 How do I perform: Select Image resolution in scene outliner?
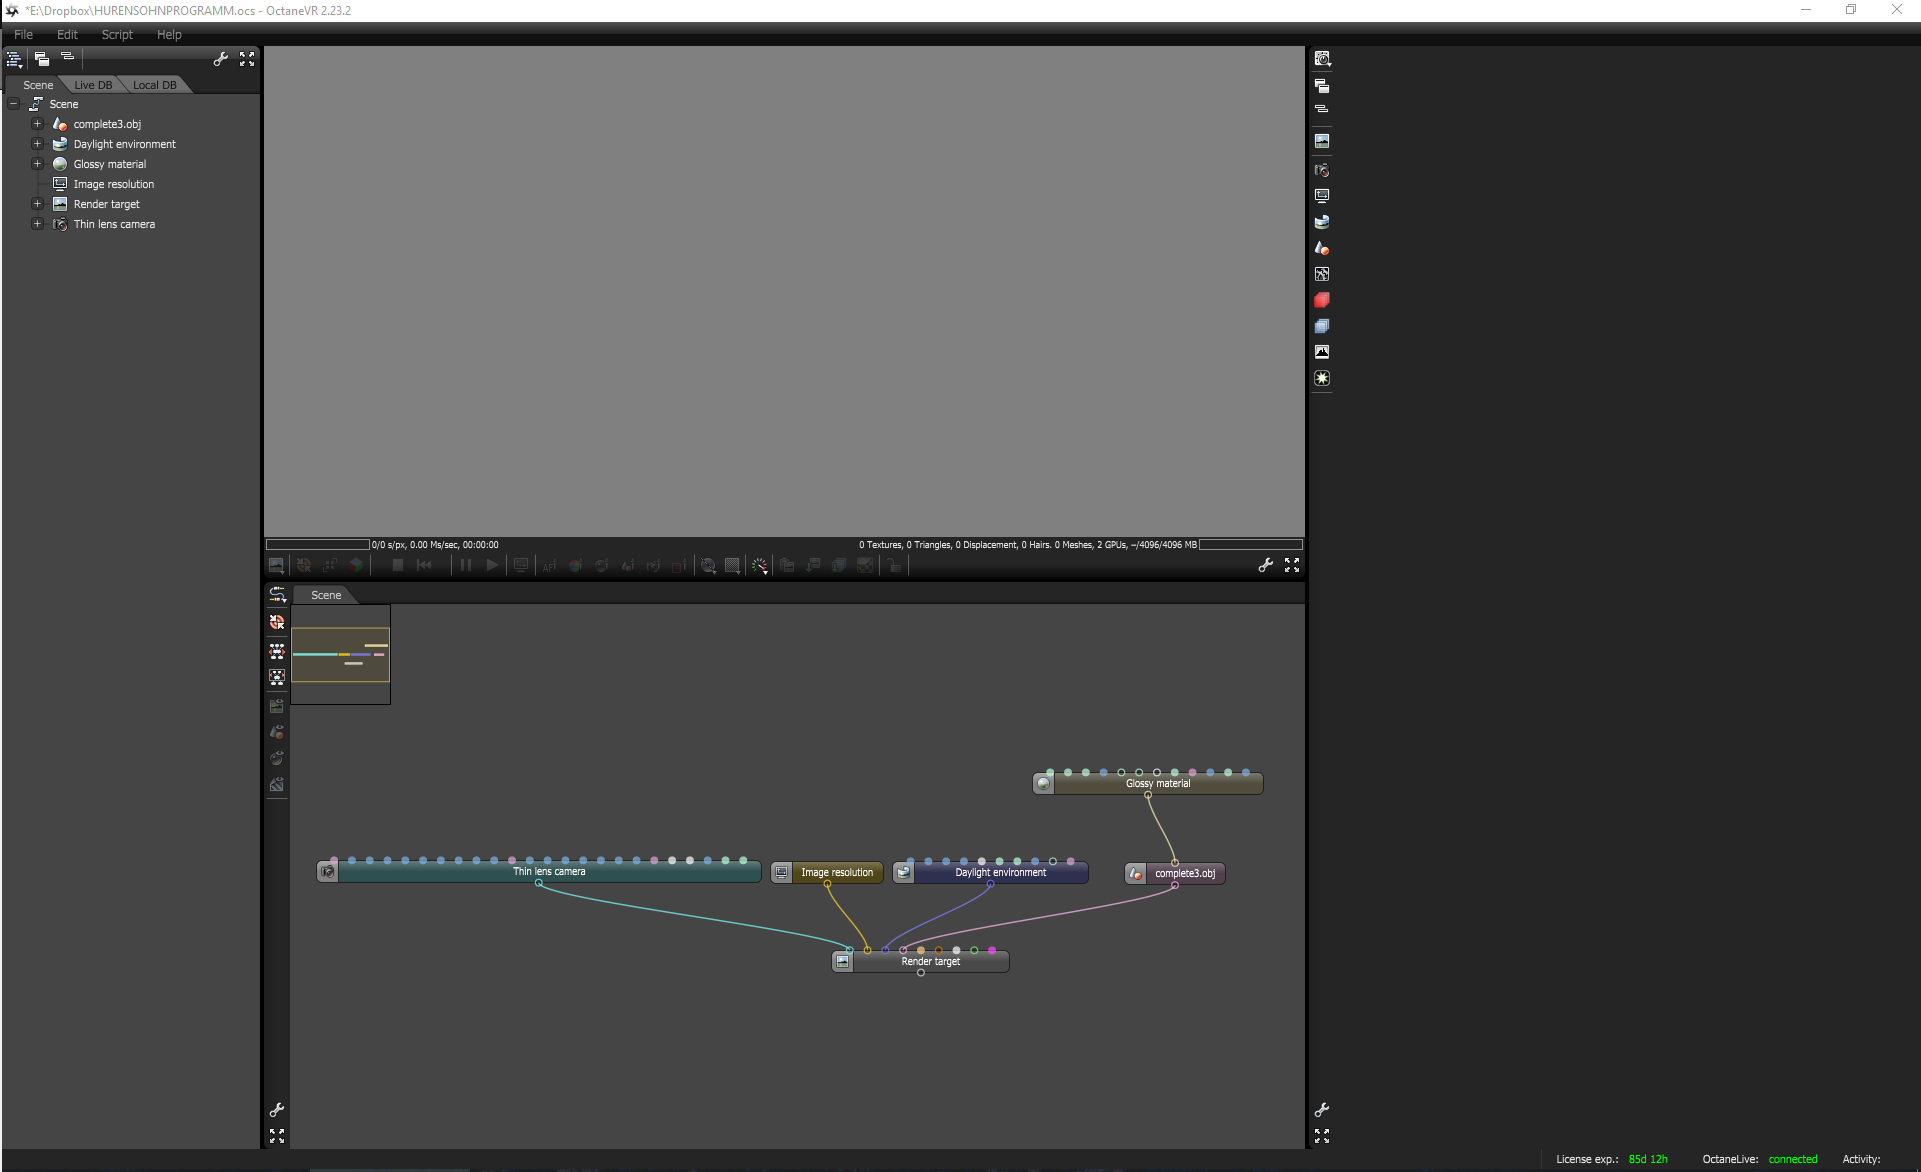113,184
